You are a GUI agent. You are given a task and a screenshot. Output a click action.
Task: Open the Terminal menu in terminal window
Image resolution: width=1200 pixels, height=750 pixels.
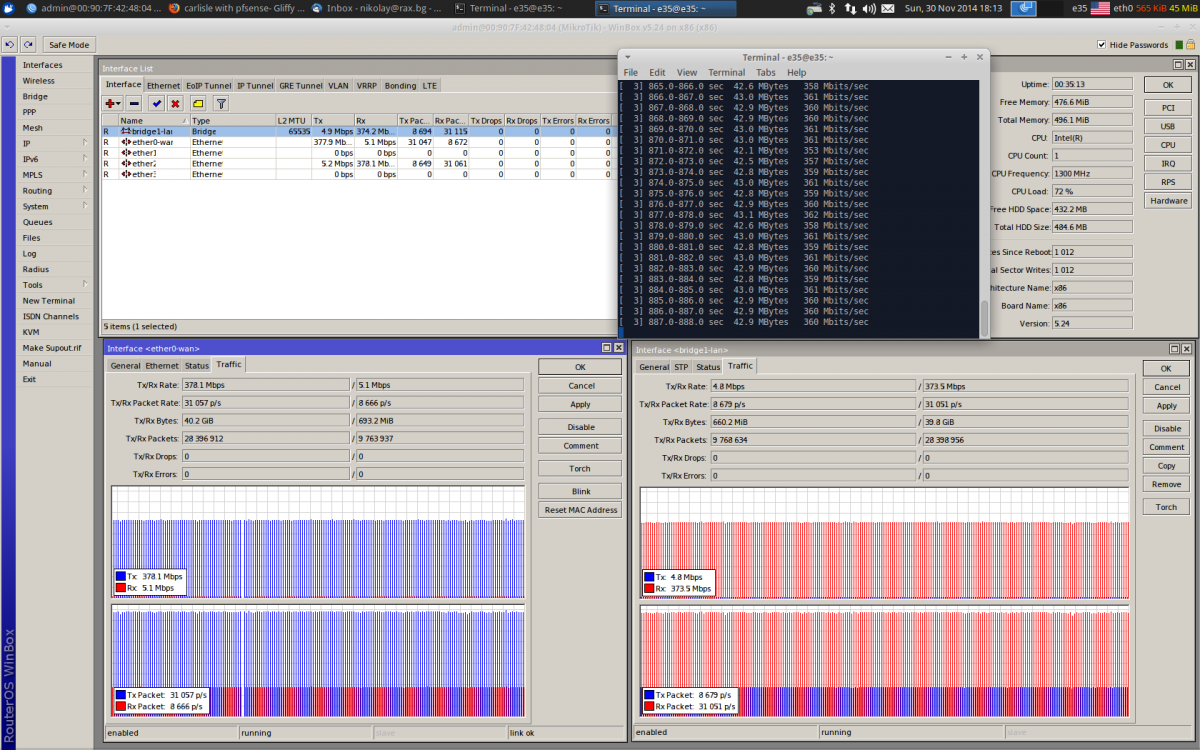coord(726,73)
